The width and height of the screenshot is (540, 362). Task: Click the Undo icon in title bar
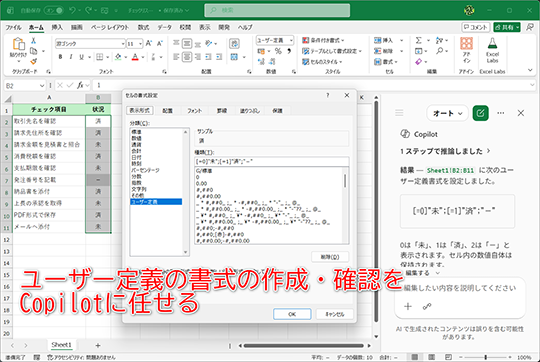(72, 10)
